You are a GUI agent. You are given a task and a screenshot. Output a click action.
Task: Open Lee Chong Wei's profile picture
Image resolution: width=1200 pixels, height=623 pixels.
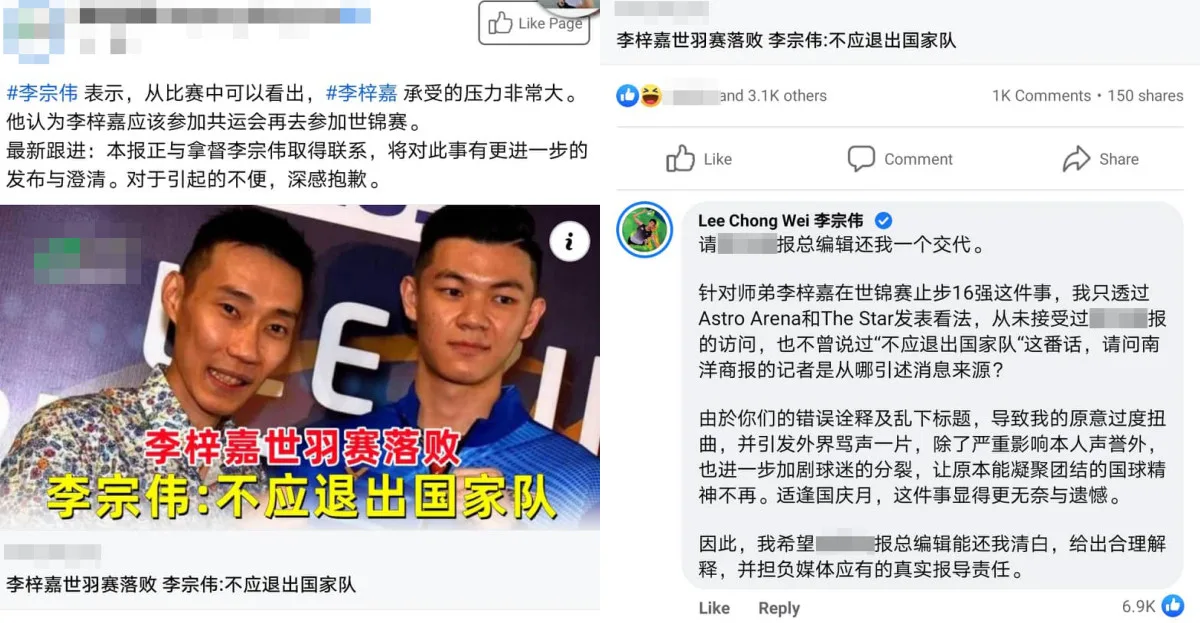click(644, 230)
